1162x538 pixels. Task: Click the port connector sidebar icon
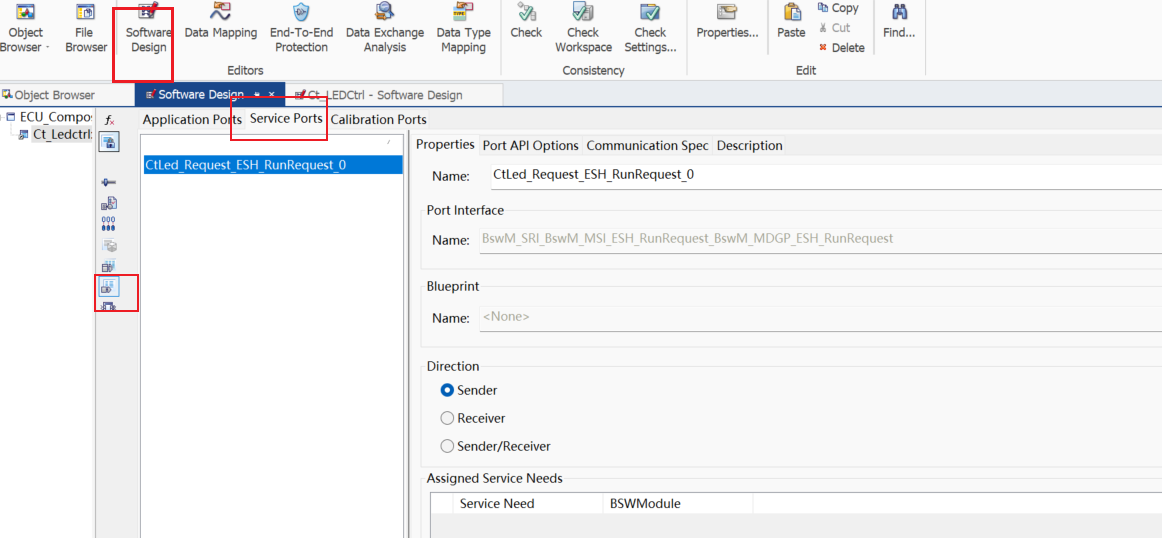tap(109, 182)
